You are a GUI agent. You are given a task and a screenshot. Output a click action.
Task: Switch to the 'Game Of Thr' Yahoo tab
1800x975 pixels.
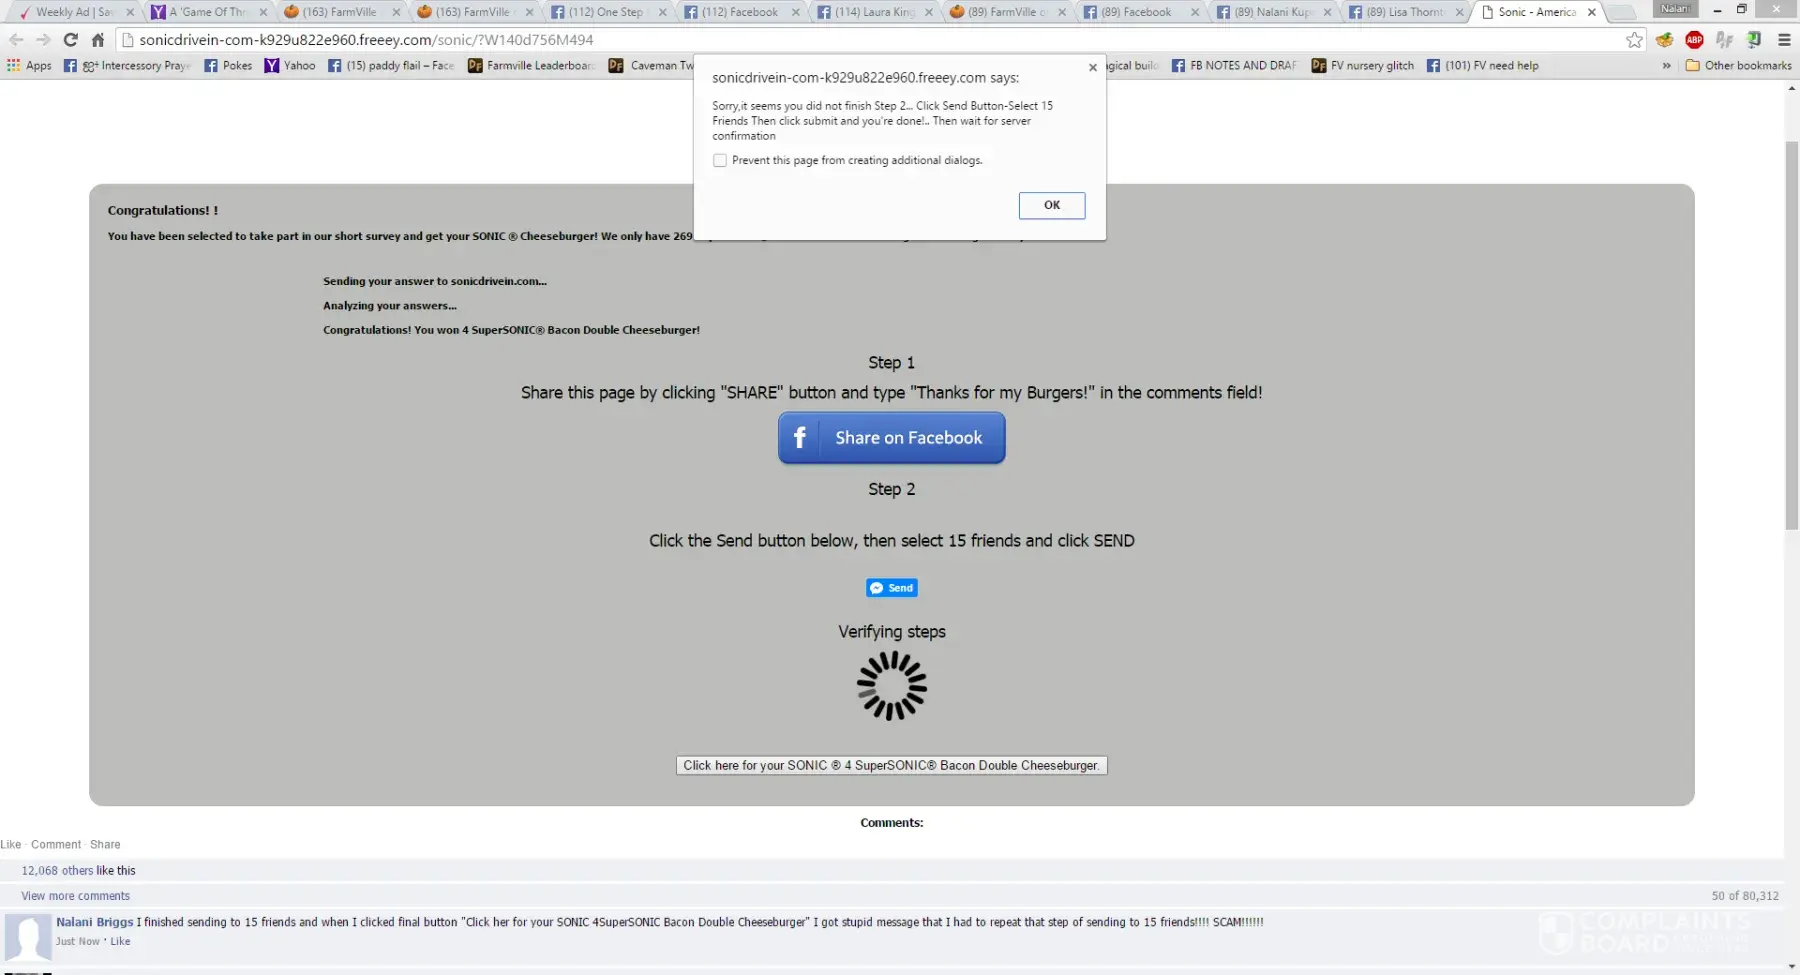(x=207, y=12)
